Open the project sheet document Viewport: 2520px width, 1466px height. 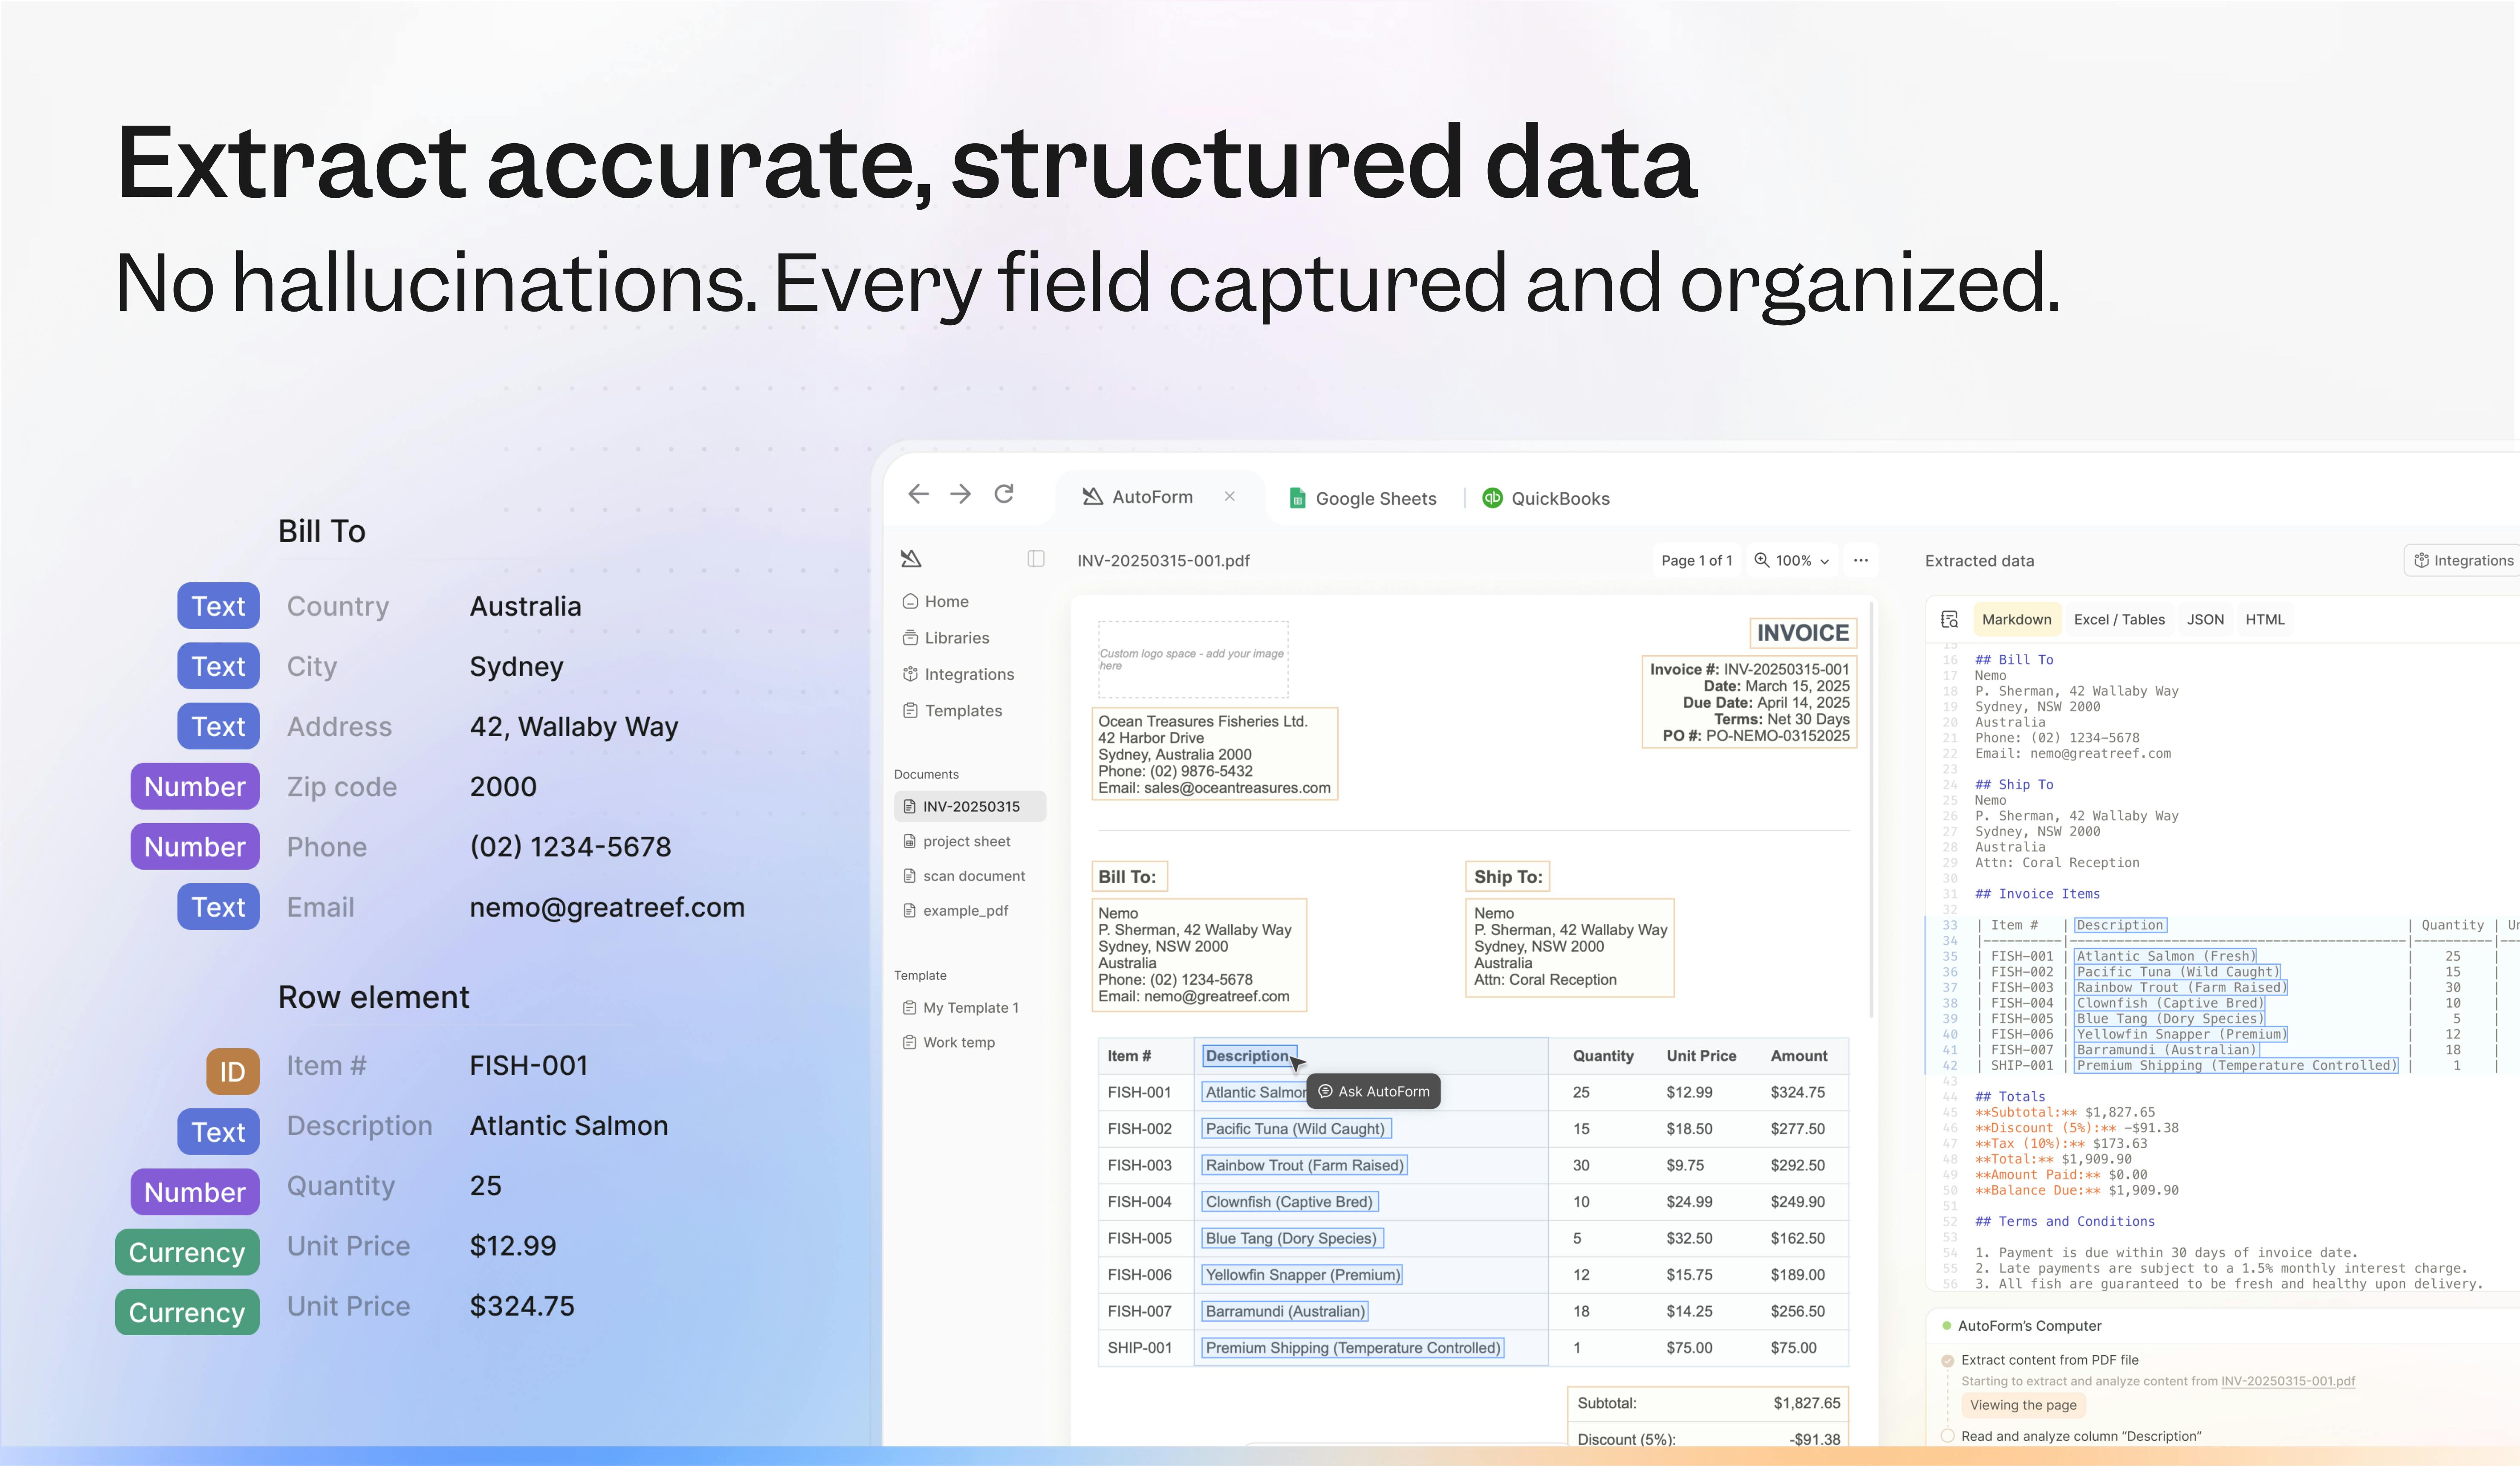(957, 841)
